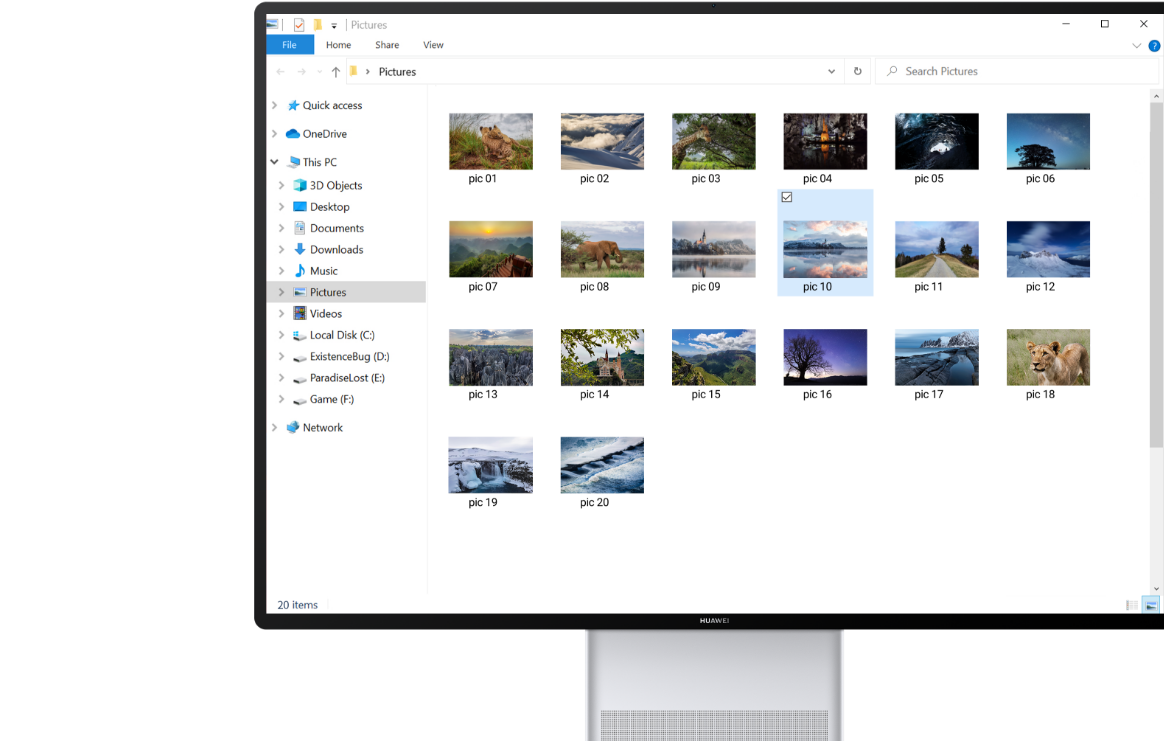
Task: Open OneDrive in the navigation pane
Action: pos(324,134)
